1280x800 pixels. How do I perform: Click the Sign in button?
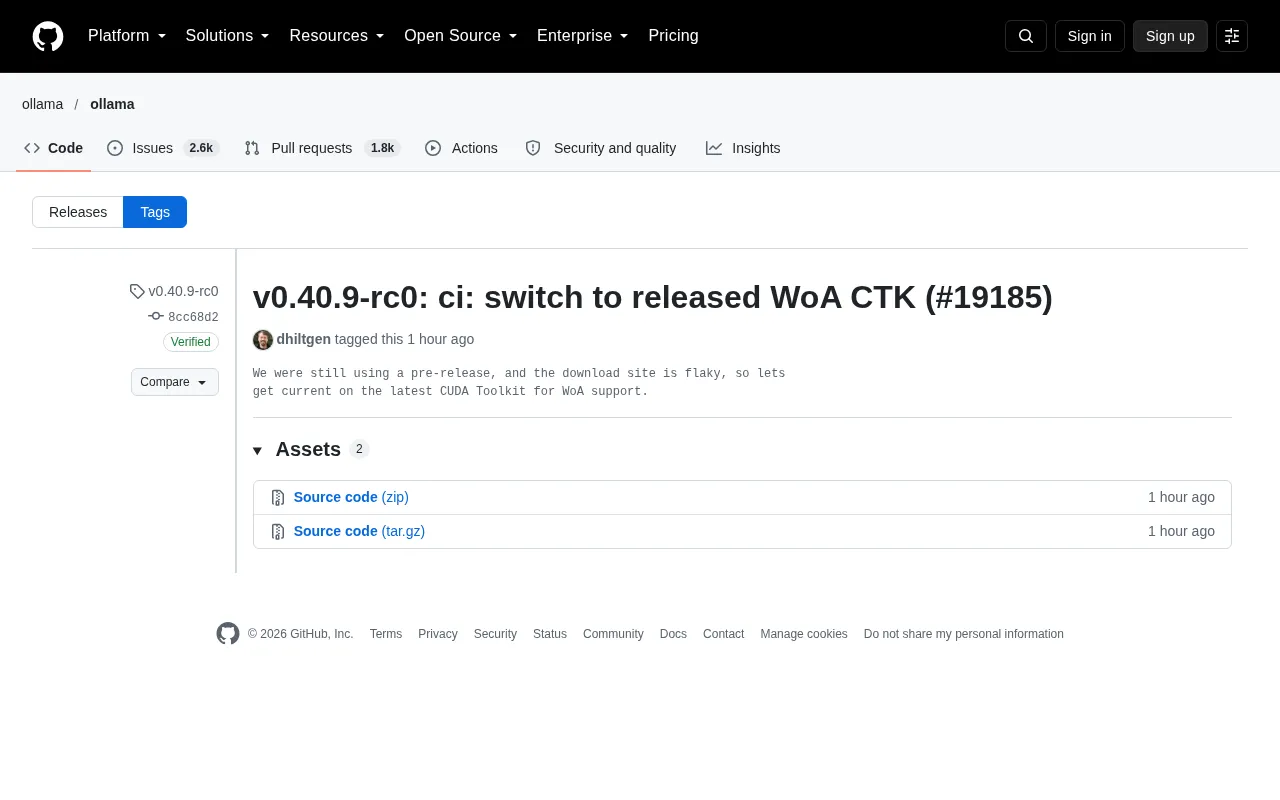tap(1090, 36)
